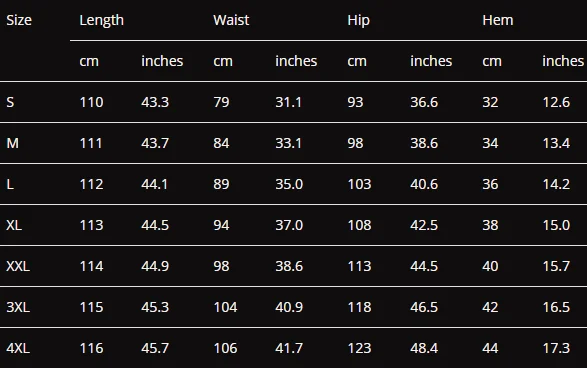Screen dimensions: 587x368
Task: Click the 3XL size row label
Action: [18, 307]
